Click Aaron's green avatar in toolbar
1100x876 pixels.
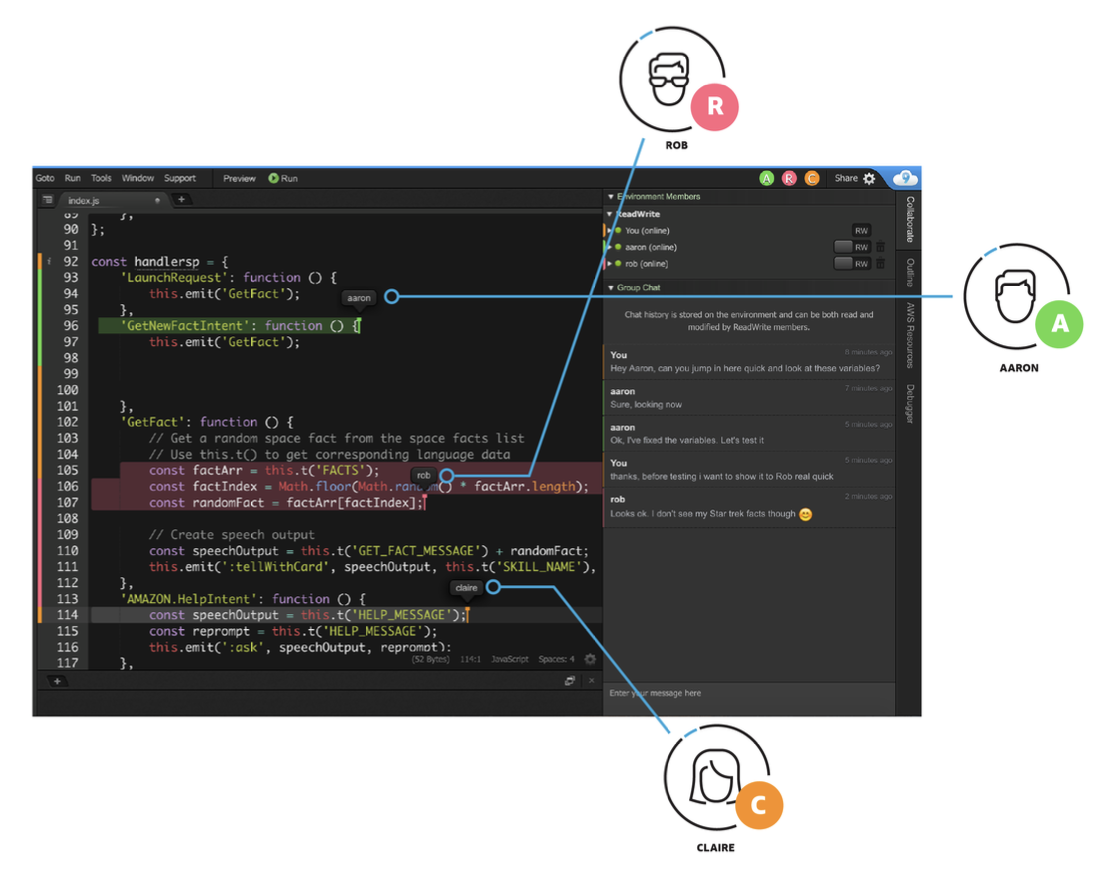tap(767, 179)
